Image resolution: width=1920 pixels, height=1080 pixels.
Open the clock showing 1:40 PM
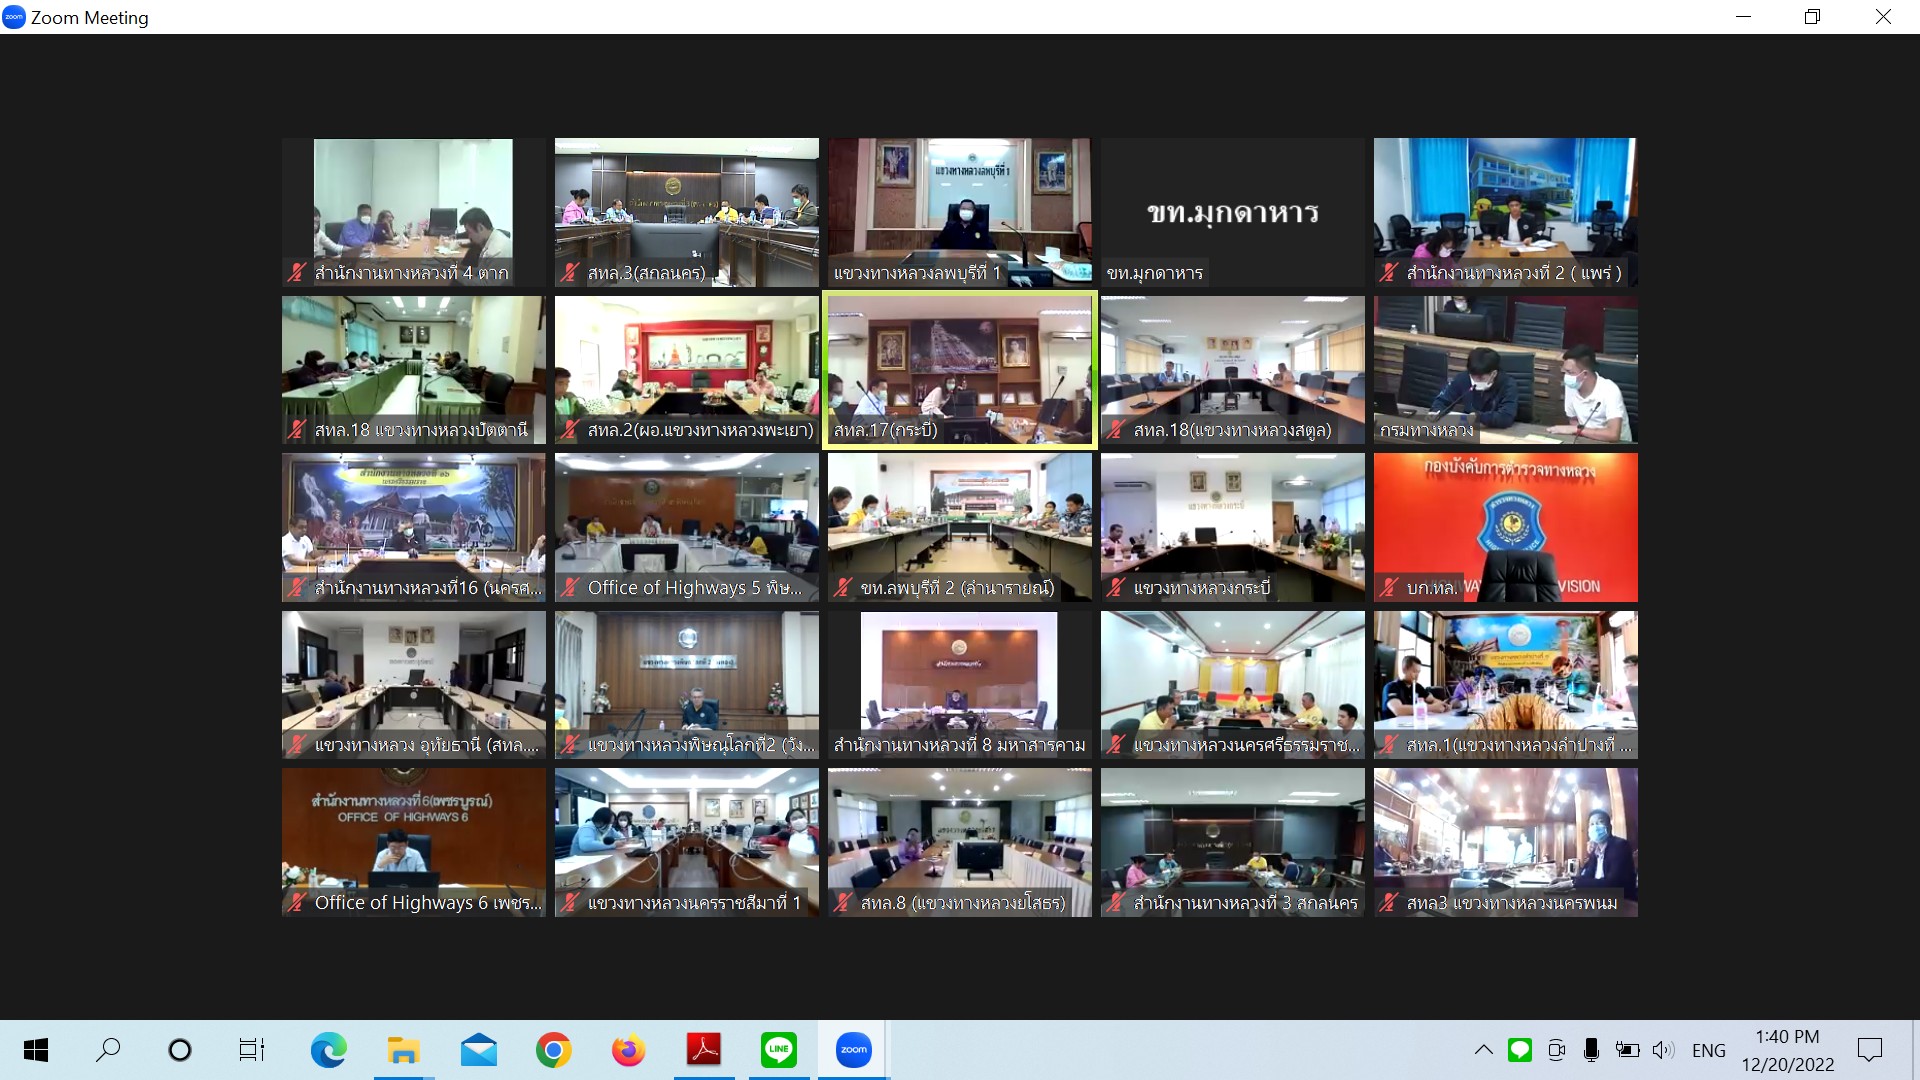1787,1050
